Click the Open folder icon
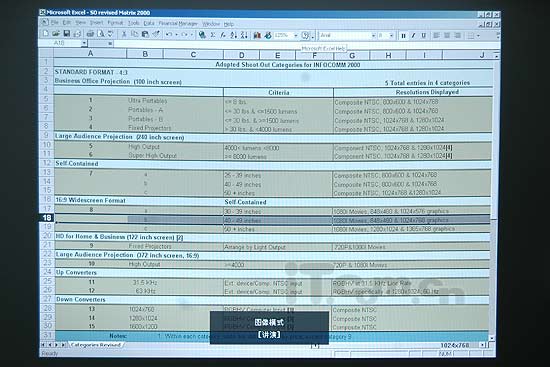This screenshot has width=550, height=367. 56,34
